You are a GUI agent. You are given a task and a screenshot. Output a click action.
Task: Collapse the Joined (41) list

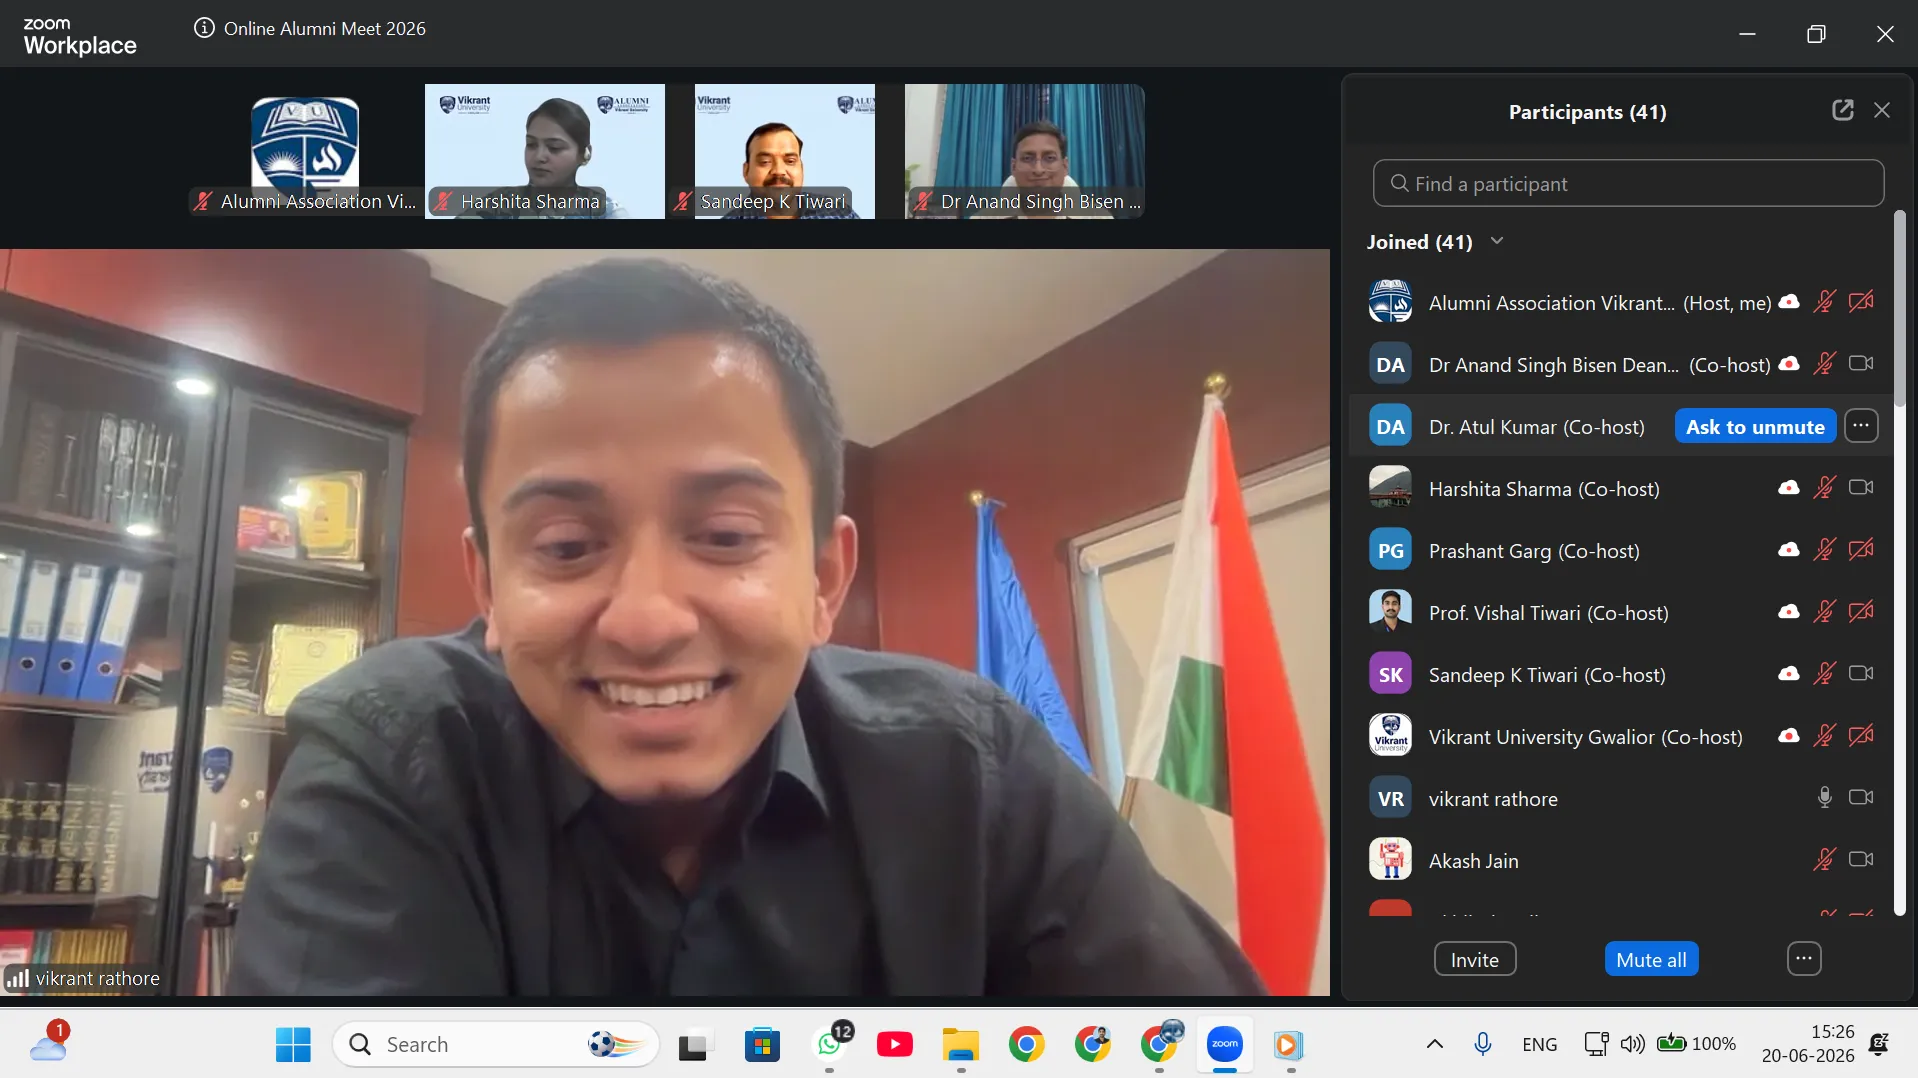point(1497,241)
